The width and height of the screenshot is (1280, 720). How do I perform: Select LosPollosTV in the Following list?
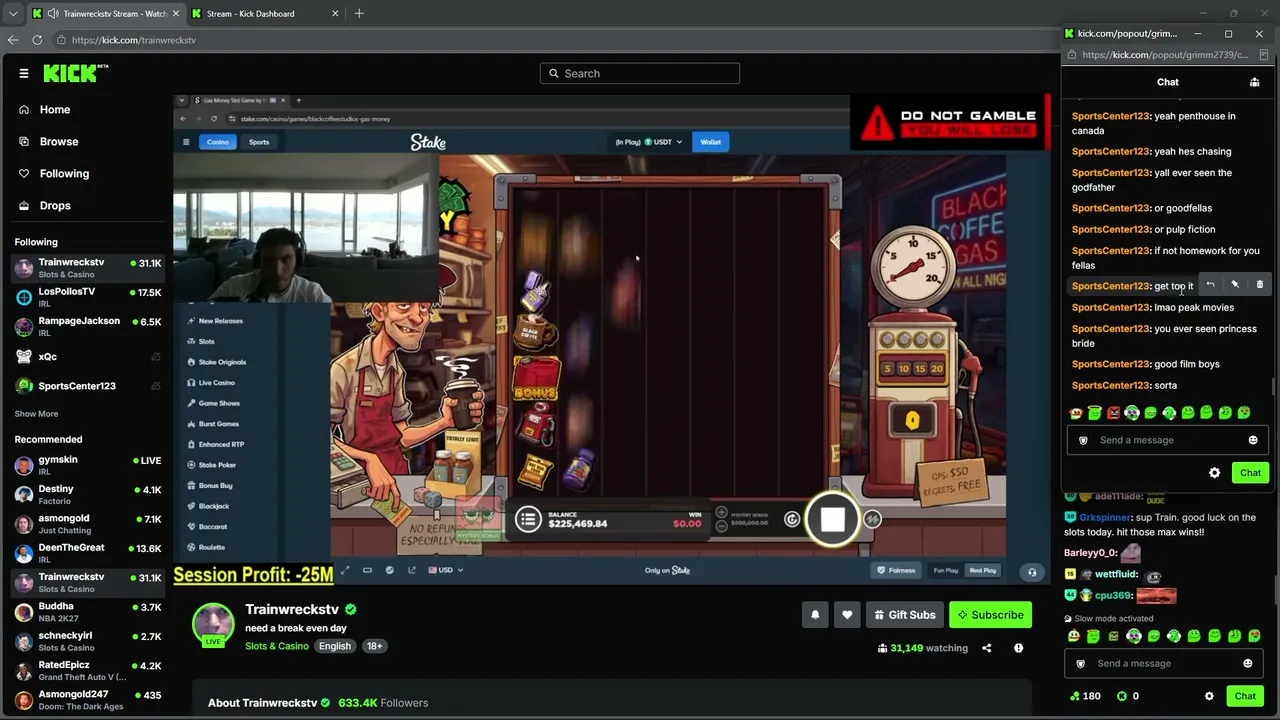coord(87,297)
